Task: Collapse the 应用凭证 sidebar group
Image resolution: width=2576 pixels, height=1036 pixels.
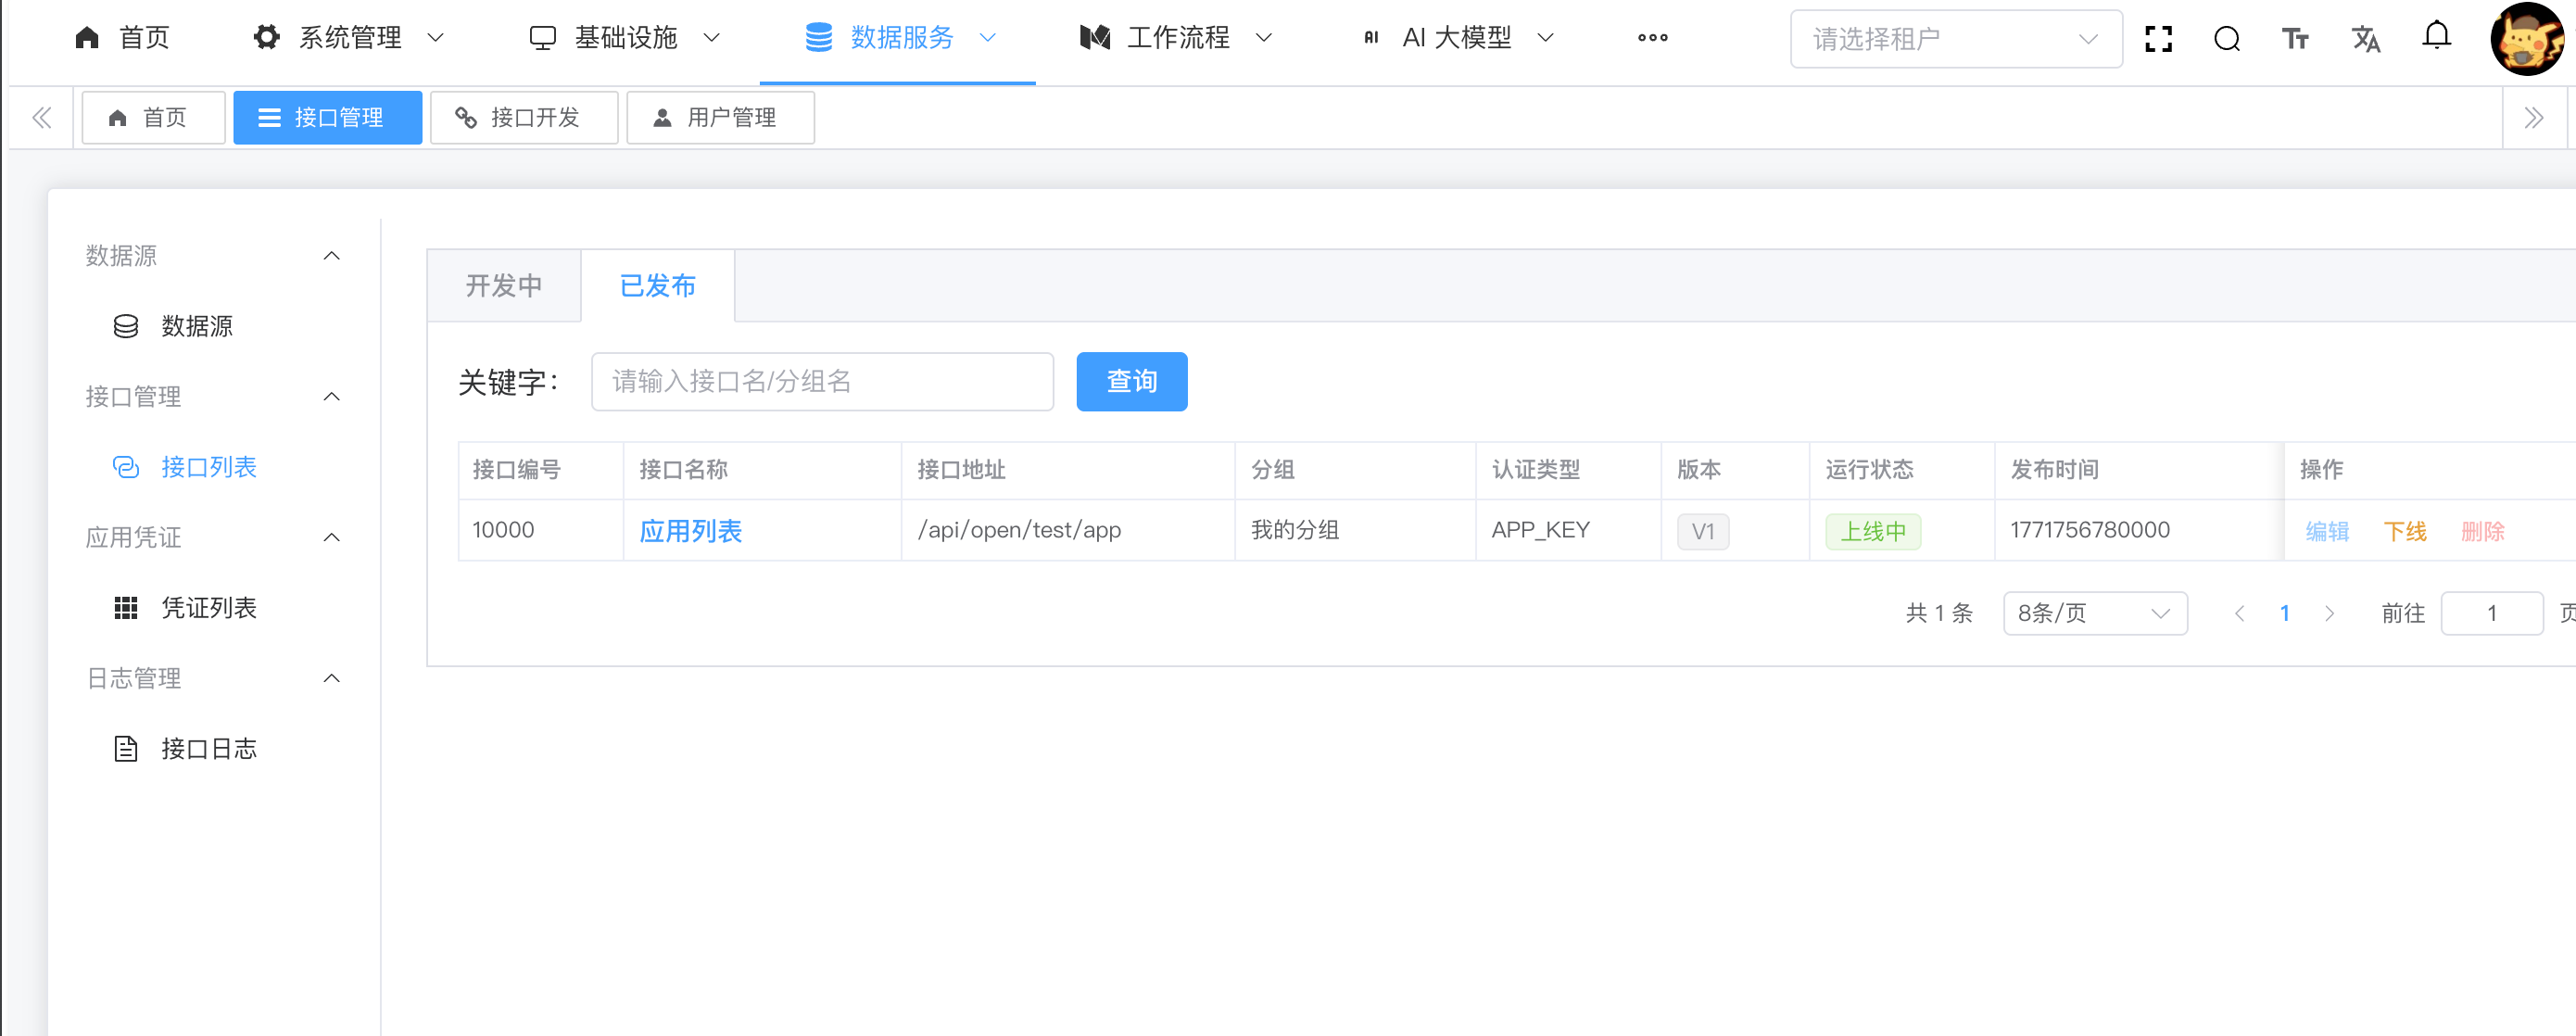Action: tap(332, 538)
